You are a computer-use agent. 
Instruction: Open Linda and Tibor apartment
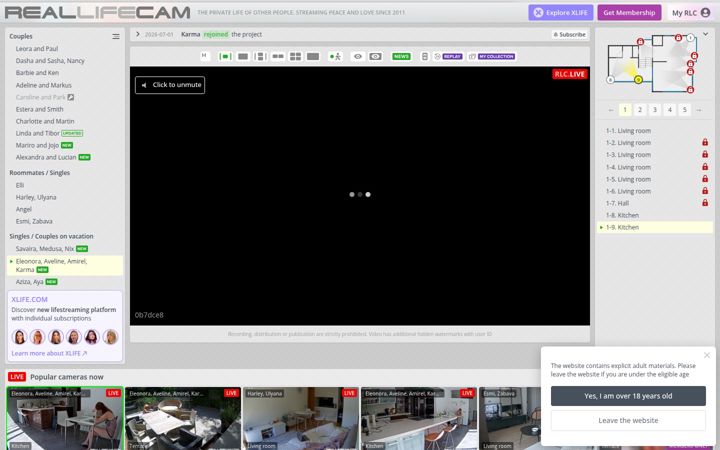click(38, 133)
